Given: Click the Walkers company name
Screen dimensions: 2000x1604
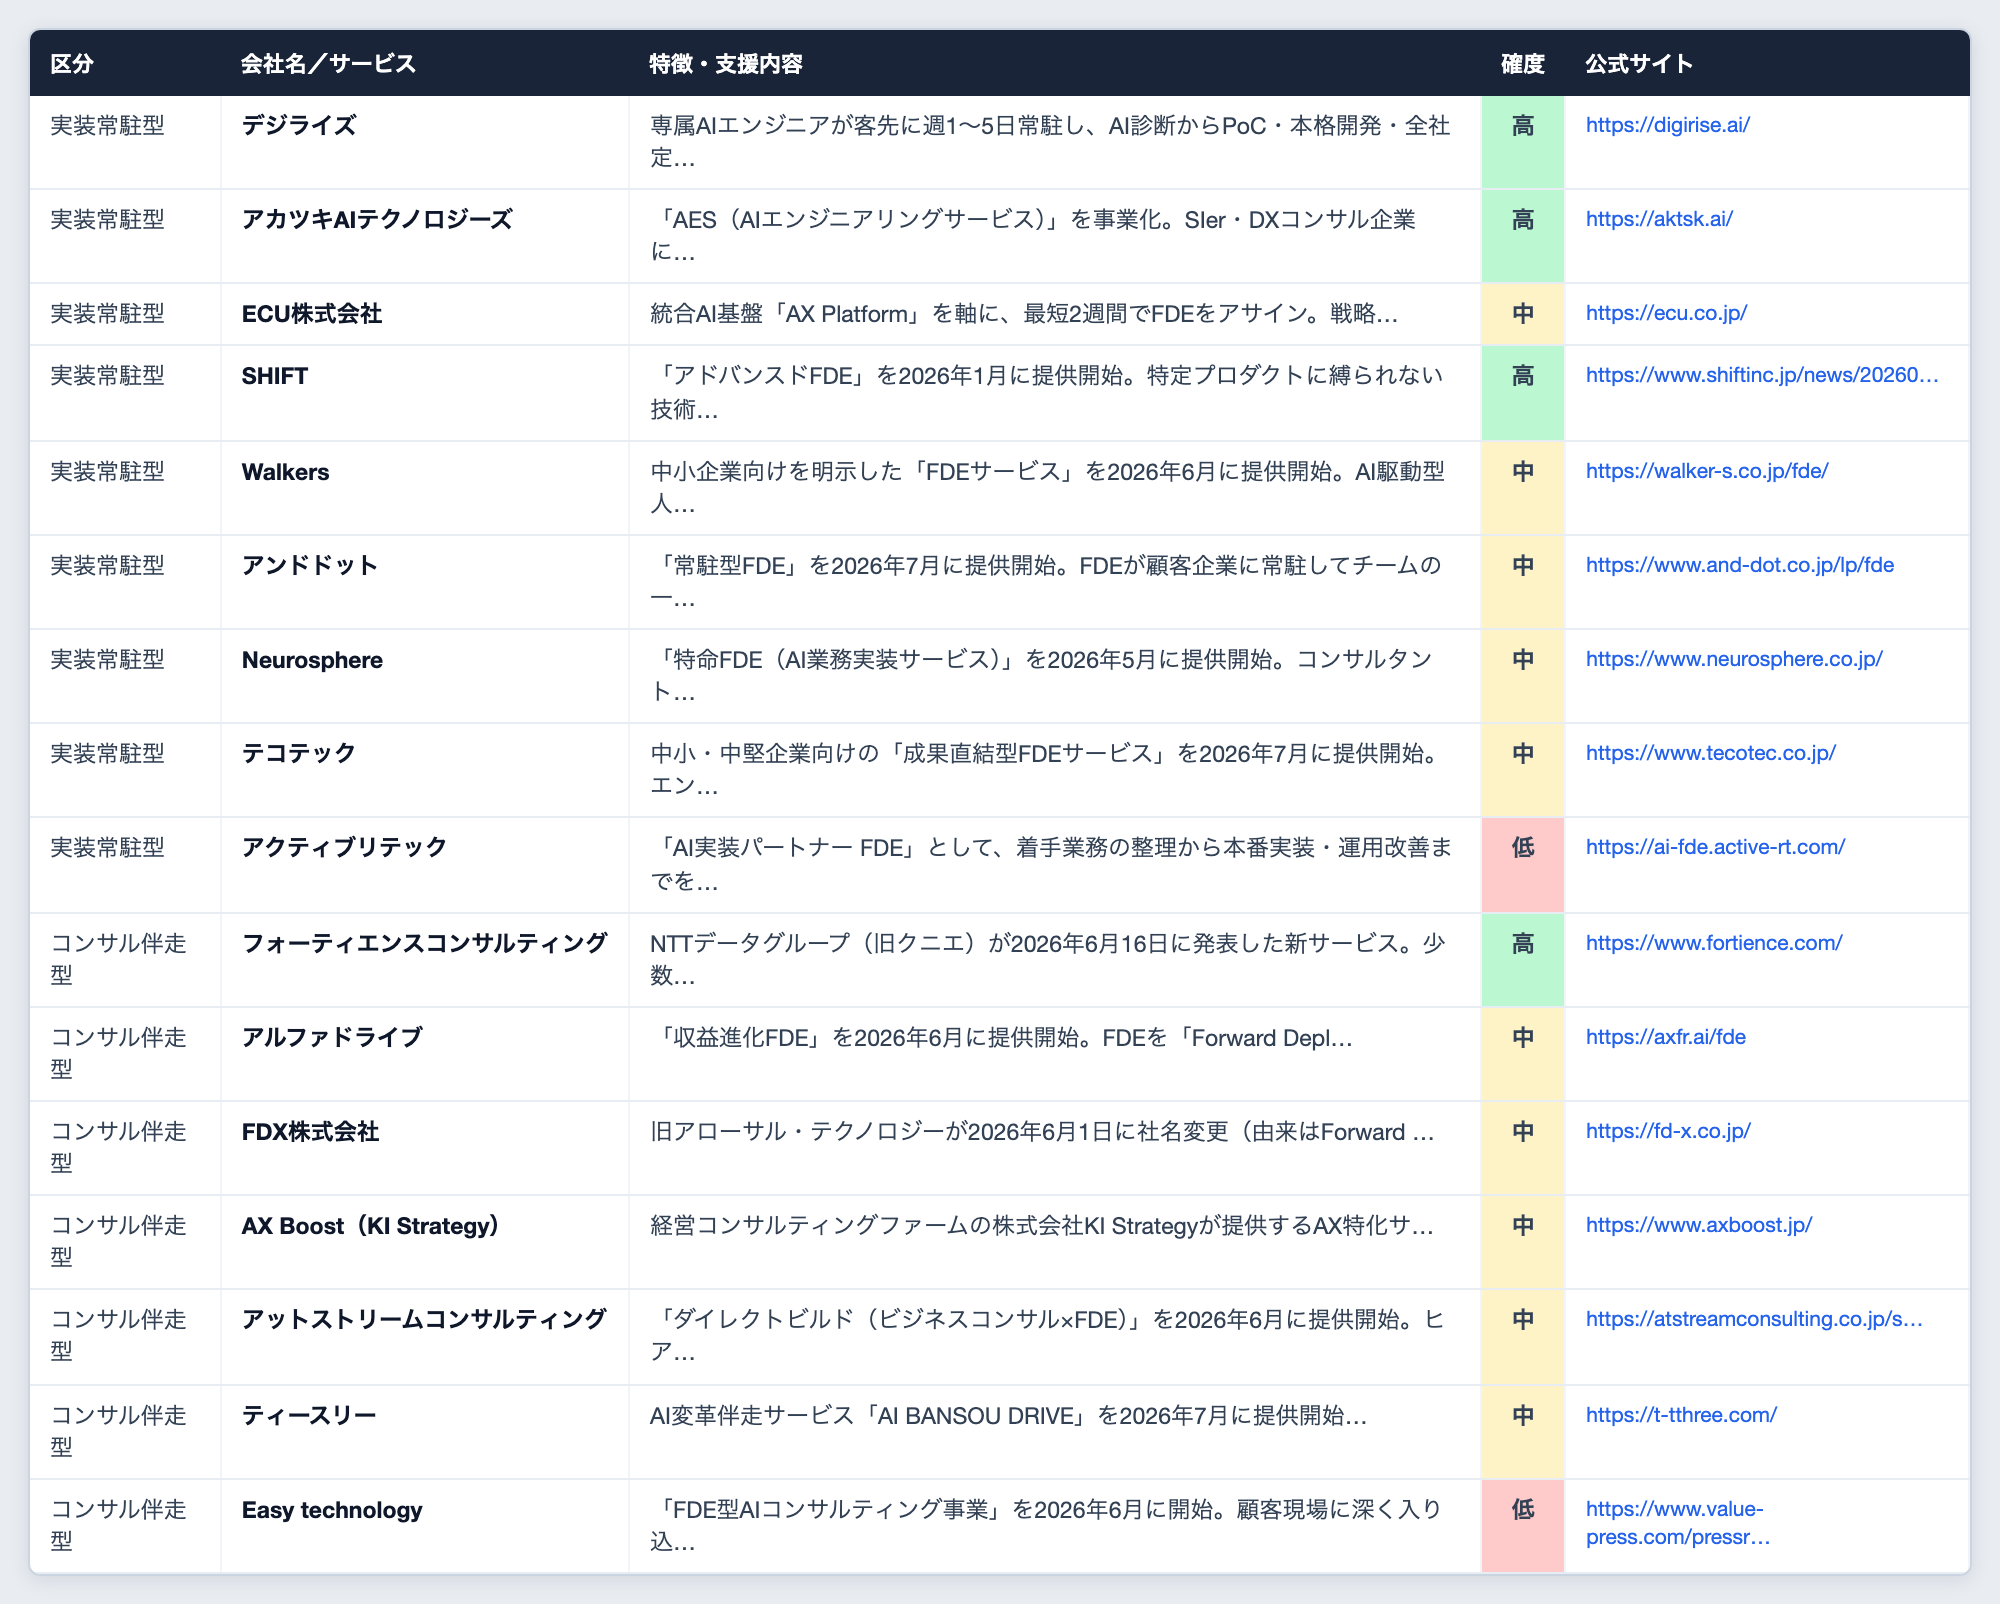Looking at the screenshot, I should click(x=285, y=472).
